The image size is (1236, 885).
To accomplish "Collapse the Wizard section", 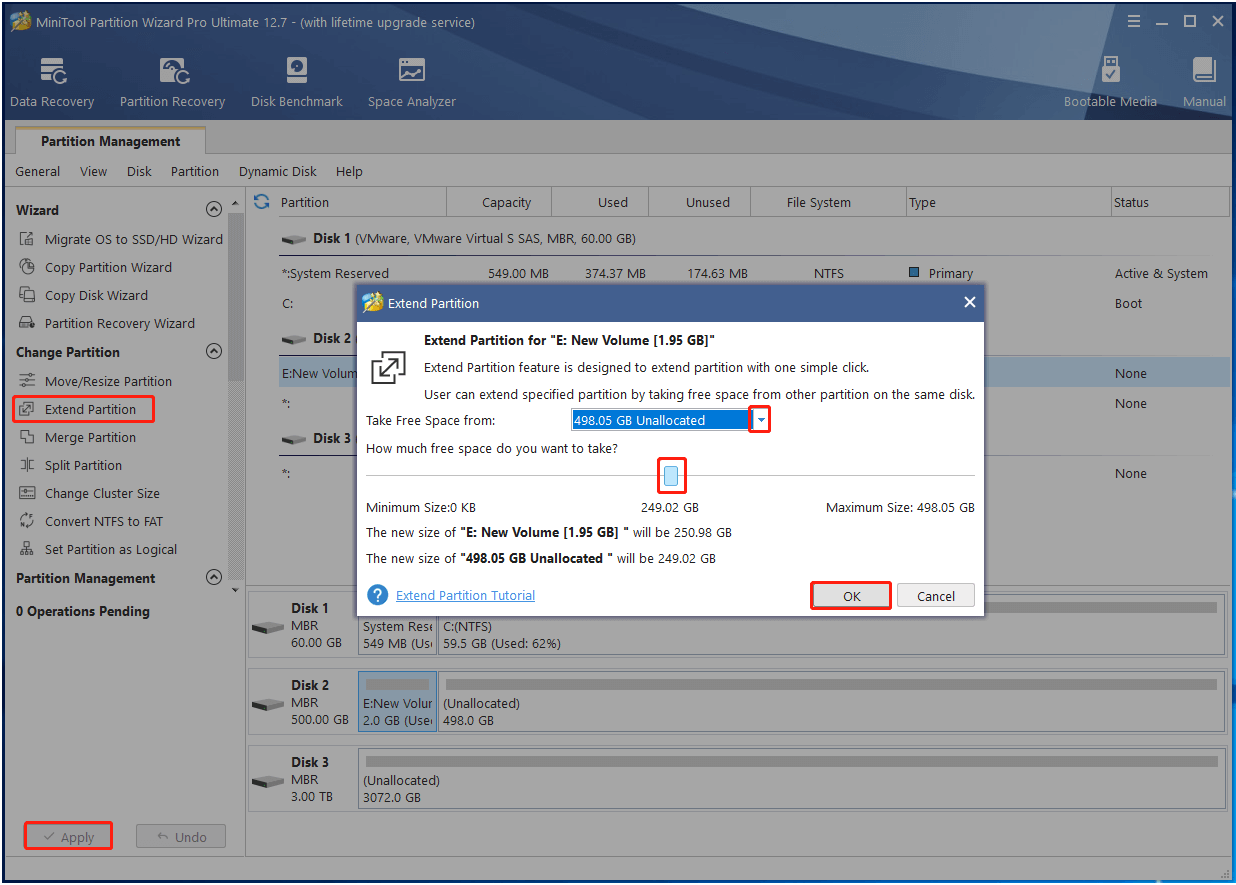I will pyautogui.click(x=213, y=210).
